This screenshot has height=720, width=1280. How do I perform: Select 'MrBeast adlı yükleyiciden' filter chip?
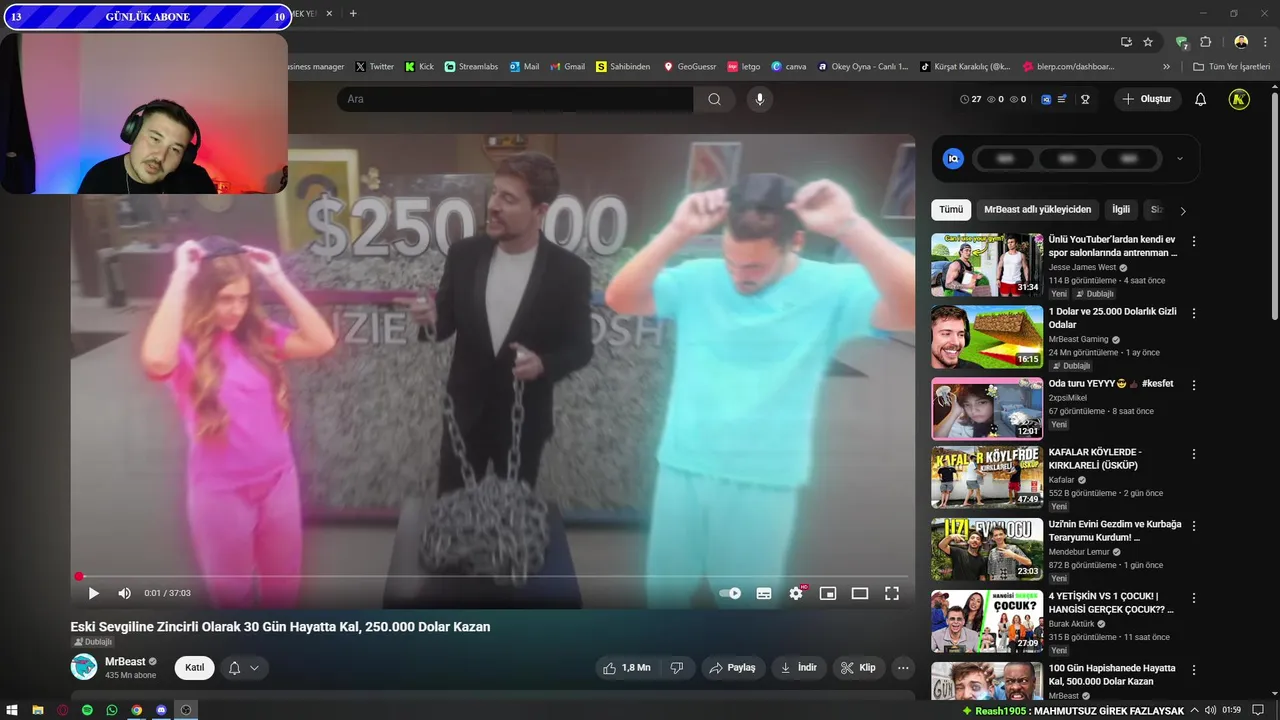tap(1037, 210)
